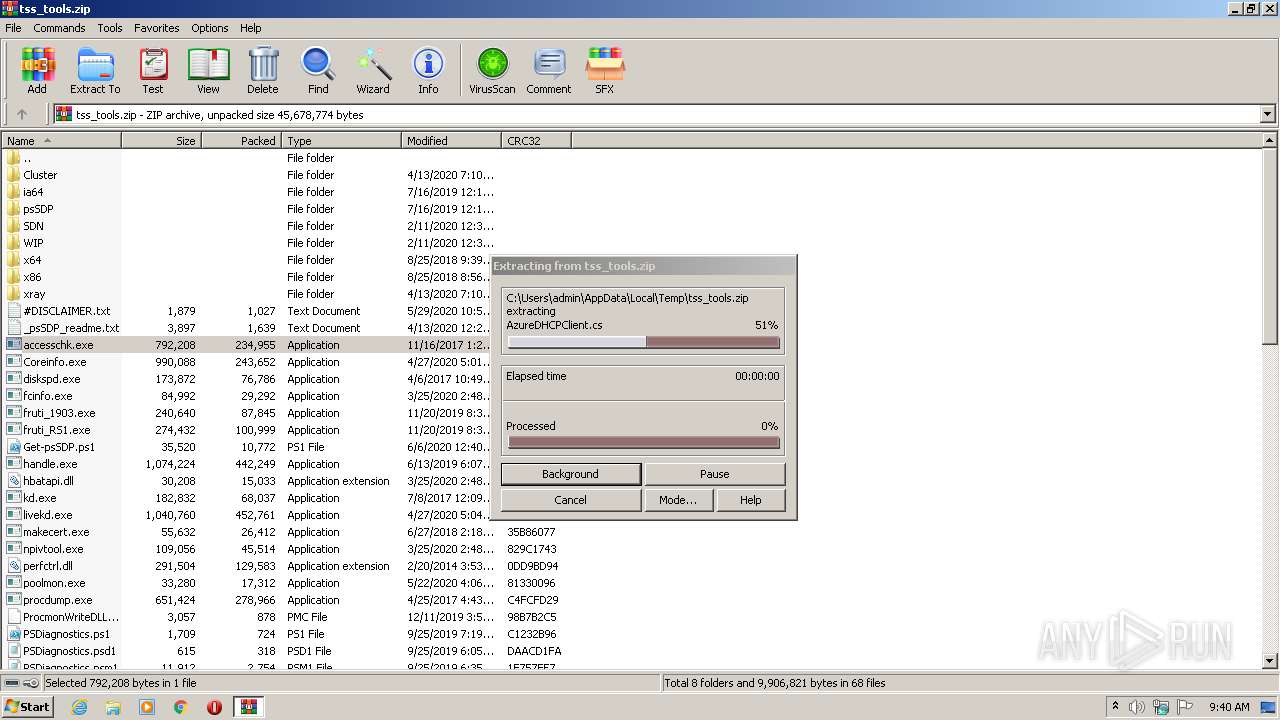
Task: Select the xray folder
Action: (x=34, y=294)
